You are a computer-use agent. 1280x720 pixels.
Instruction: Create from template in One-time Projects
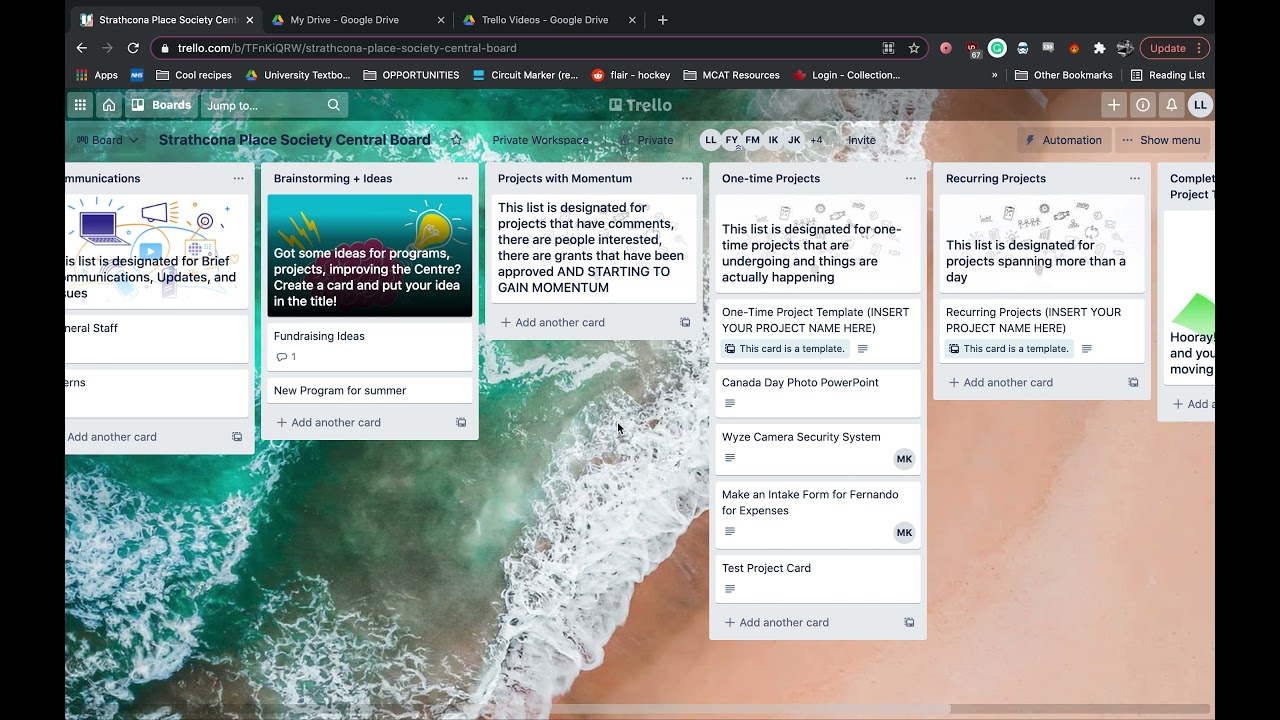(909, 622)
